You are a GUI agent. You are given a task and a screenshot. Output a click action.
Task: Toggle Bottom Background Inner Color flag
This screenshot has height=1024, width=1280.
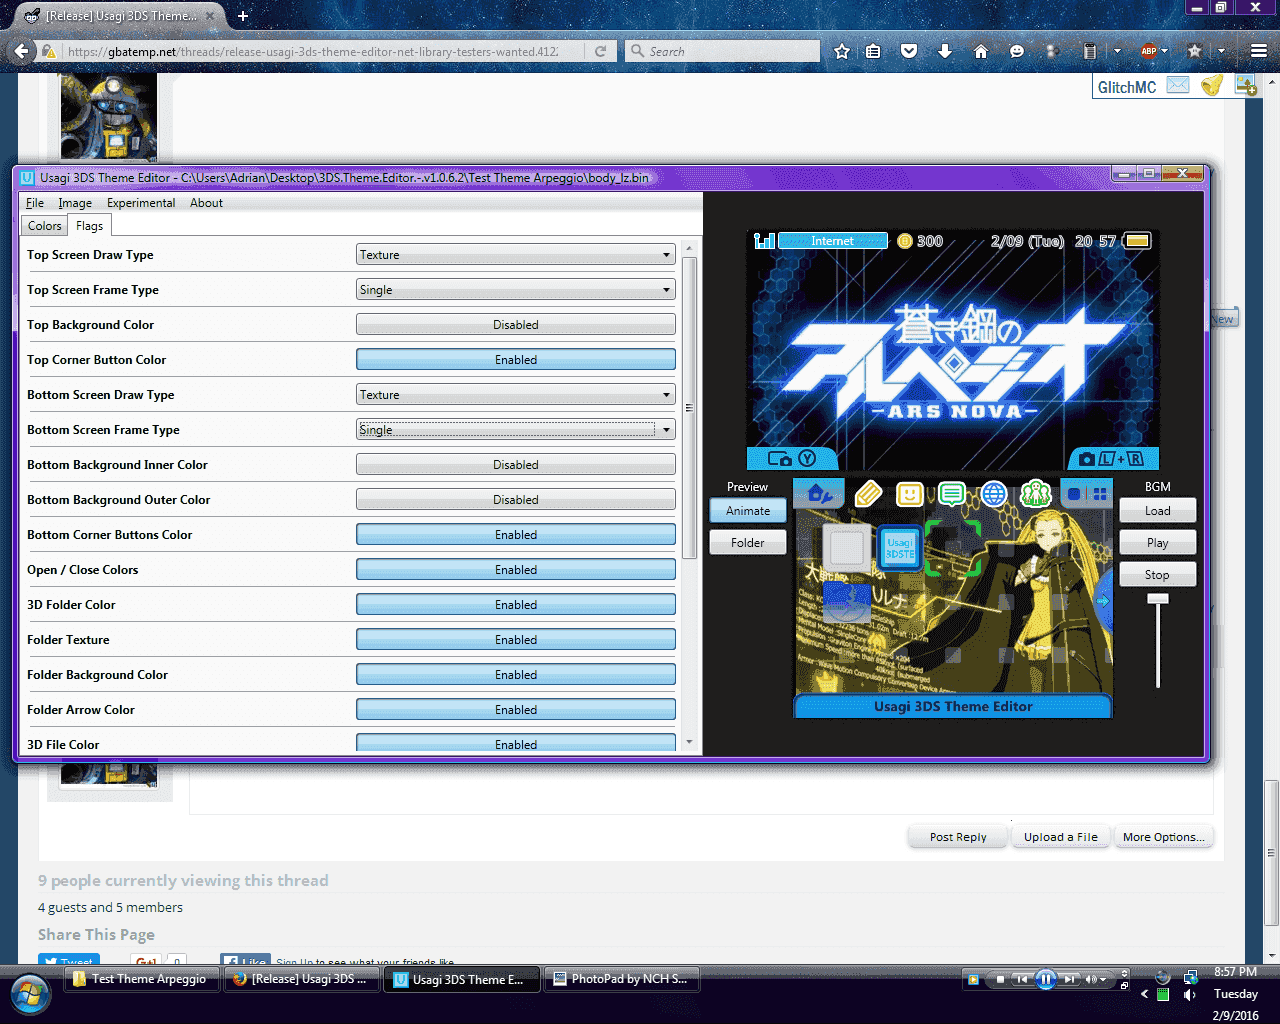pyautogui.click(x=516, y=465)
